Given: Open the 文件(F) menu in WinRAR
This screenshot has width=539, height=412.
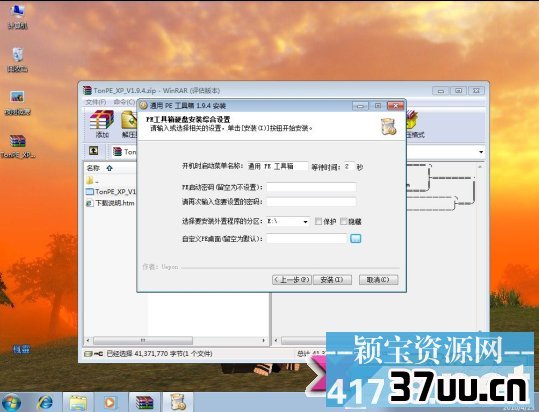Looking at the screenshot, I should (x=96, y=102).
